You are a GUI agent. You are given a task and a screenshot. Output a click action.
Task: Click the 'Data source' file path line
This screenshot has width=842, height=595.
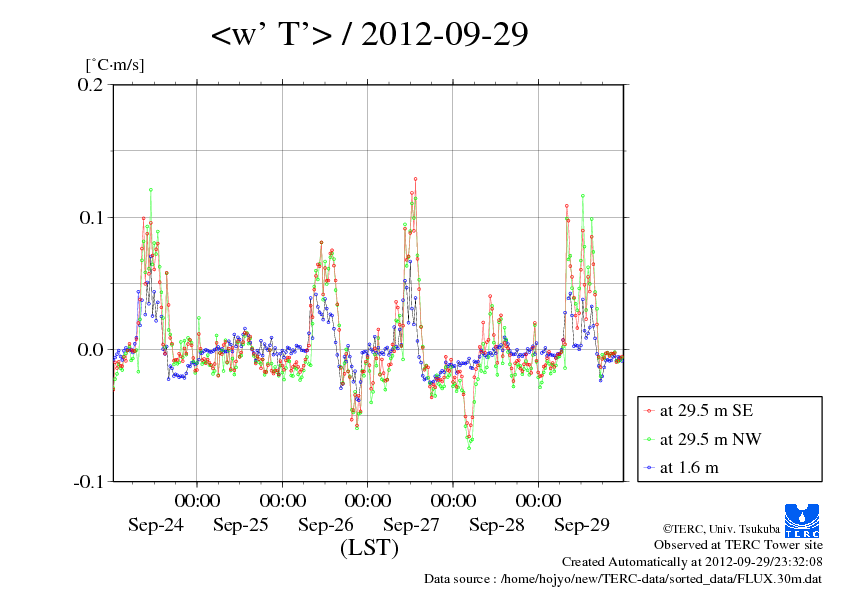coord(623,579)
